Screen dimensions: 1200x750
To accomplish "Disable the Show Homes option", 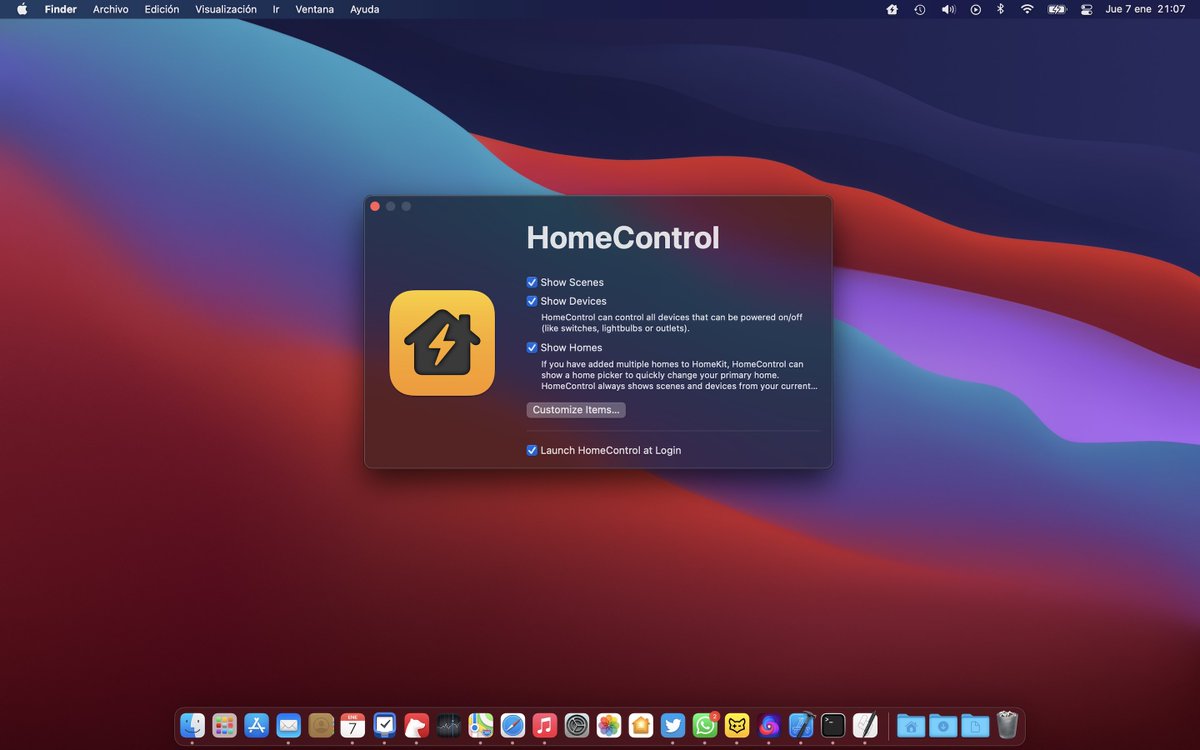I will pyautogui.click(x=532, y=348).
